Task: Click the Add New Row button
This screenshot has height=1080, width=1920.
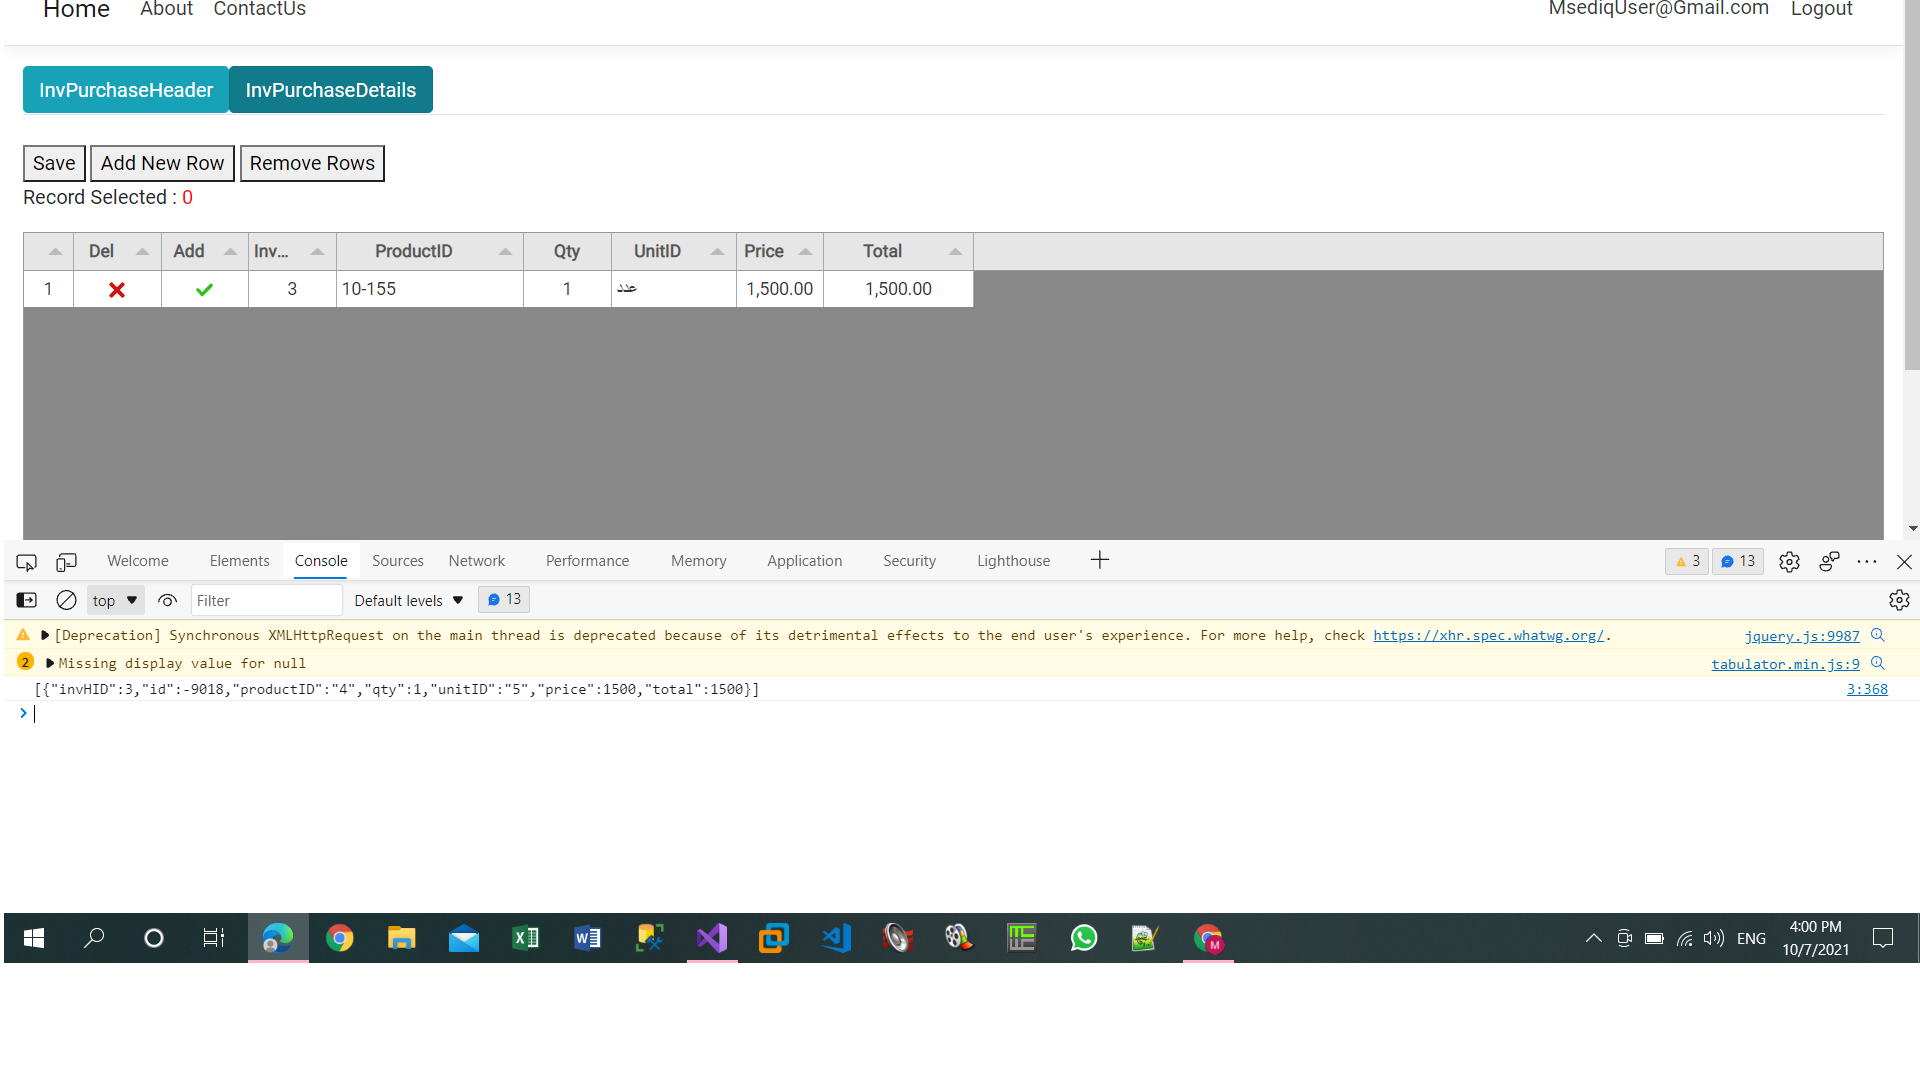Action: 162,163
